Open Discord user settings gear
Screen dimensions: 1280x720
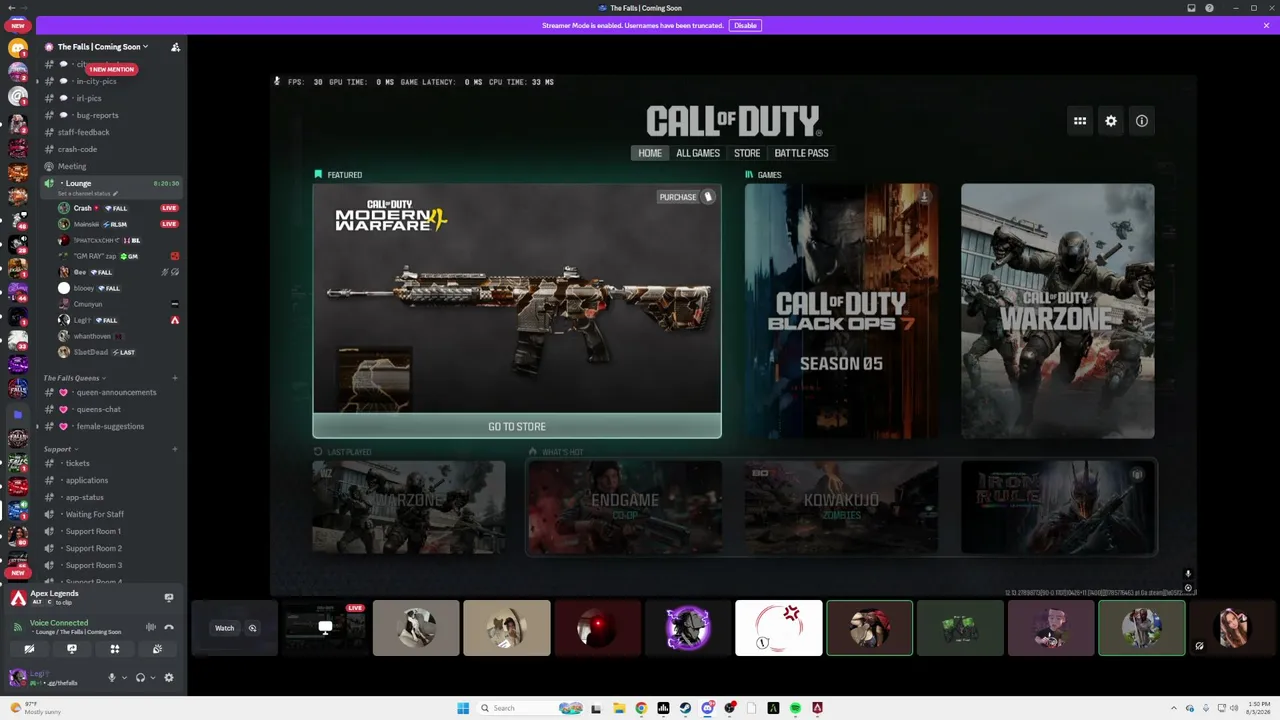coord(169,678)
